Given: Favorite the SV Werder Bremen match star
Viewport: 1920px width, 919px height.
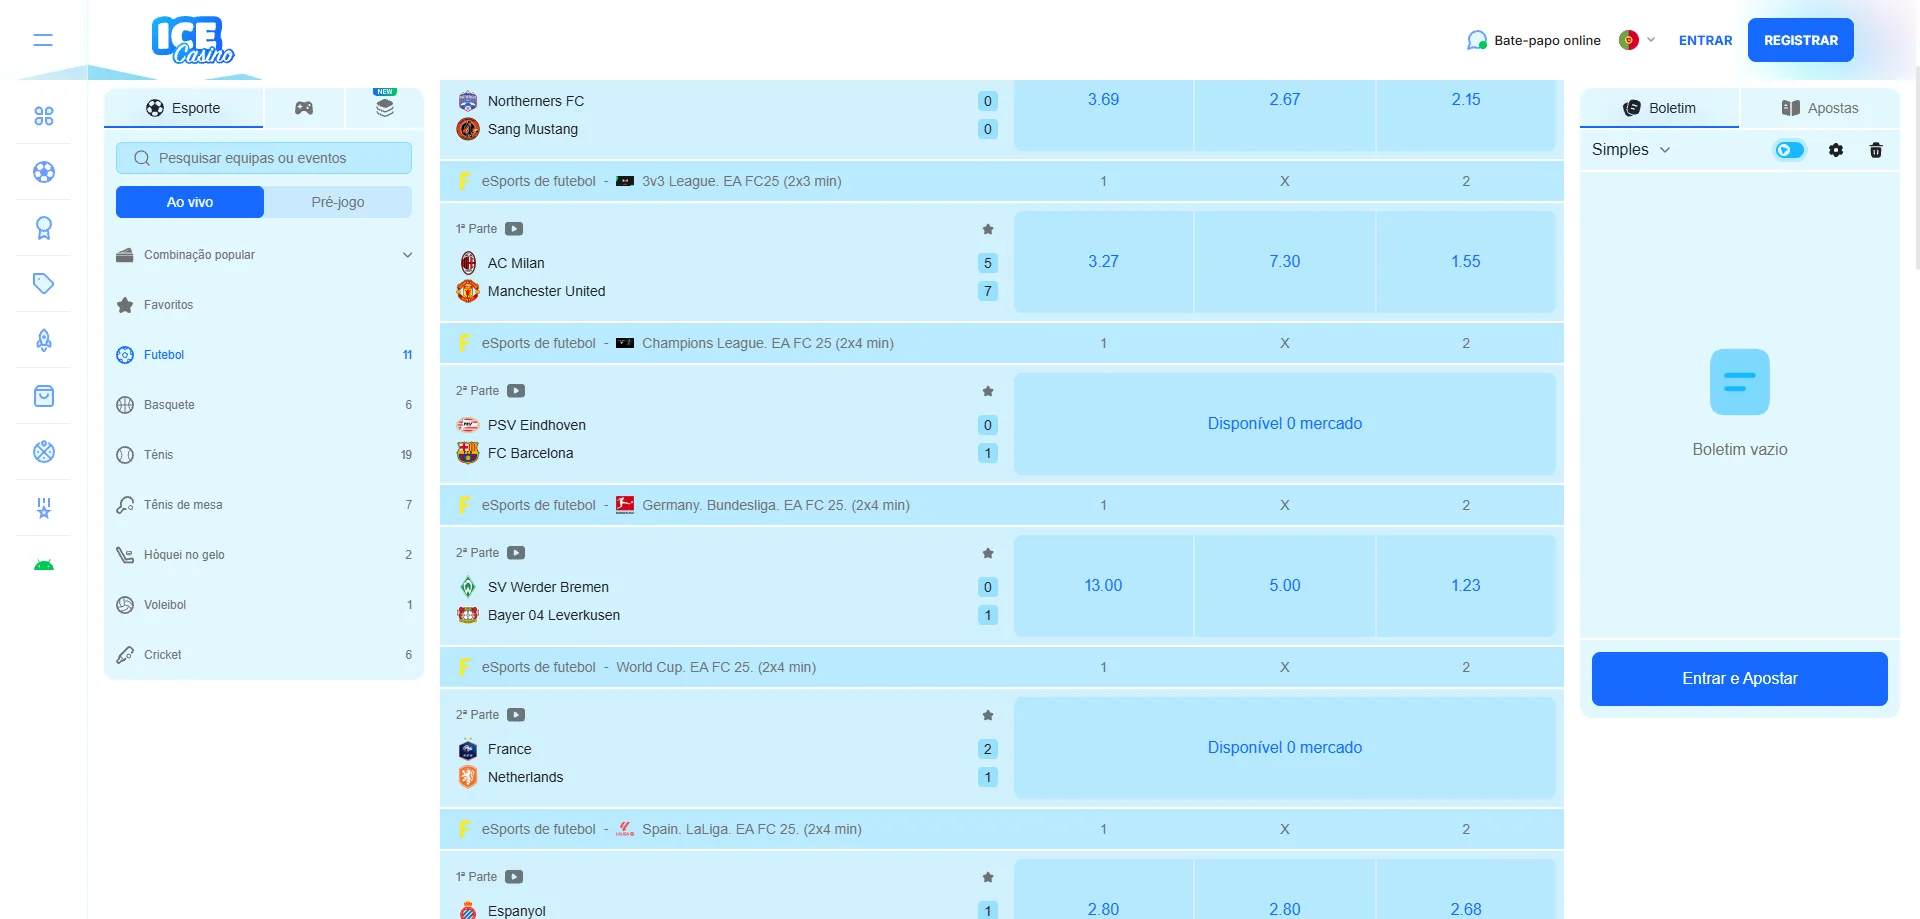Looking at the screenshot, I should coord(988,553).
